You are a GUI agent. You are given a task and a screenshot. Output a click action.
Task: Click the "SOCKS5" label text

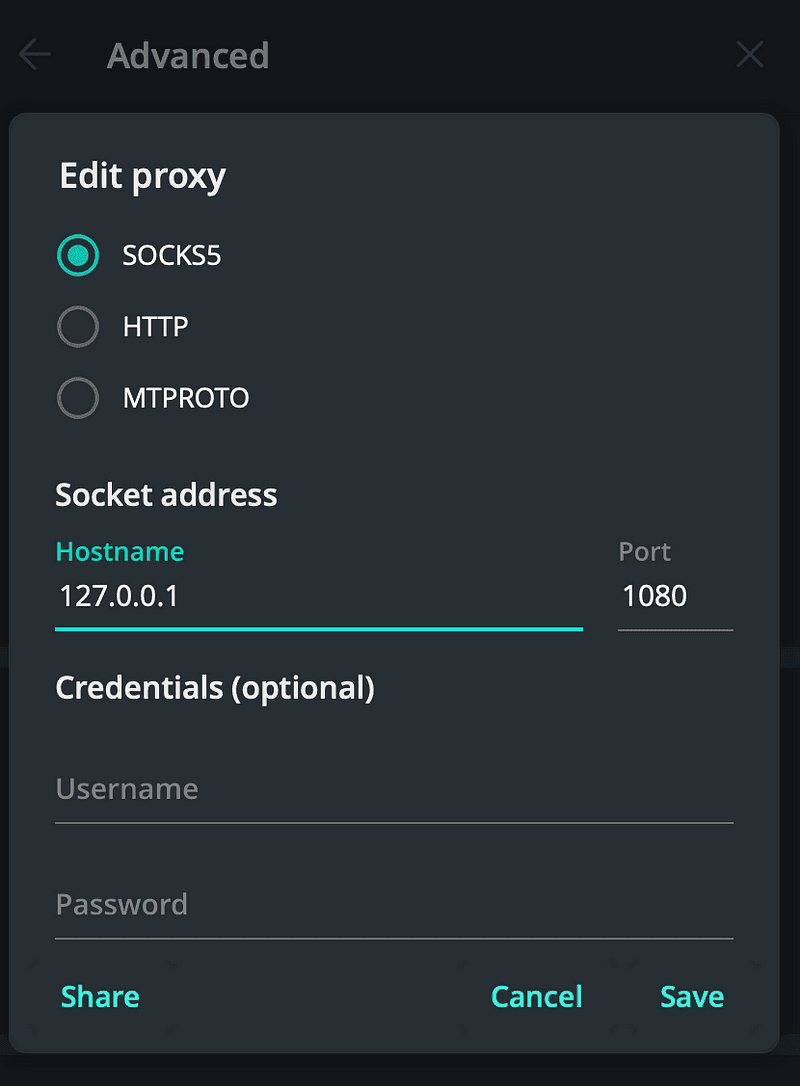pyautogui.click(x=172, y=256)
